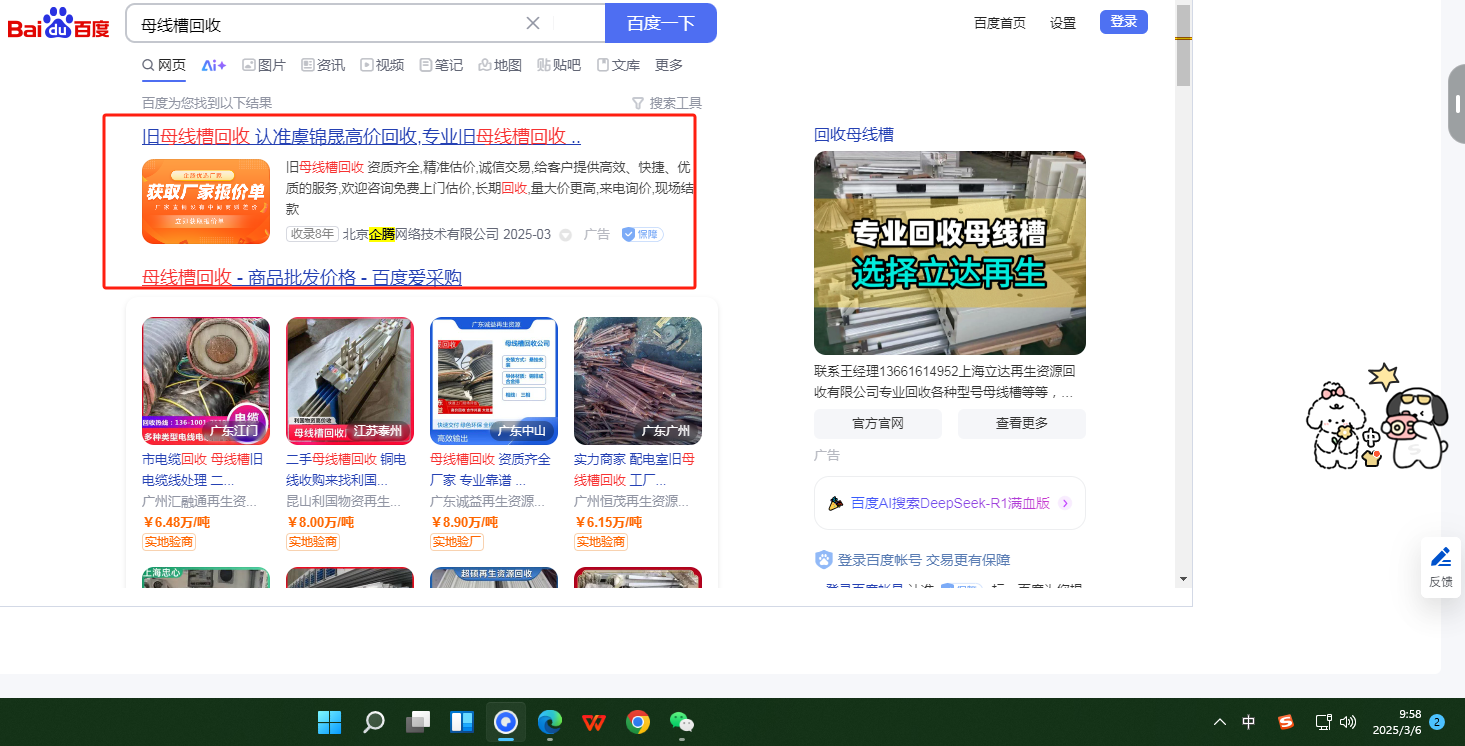Expand the ad info dropdown after 2025-03
The width and height of the screenshot is (1465, 746).
(x=565, y=235)
